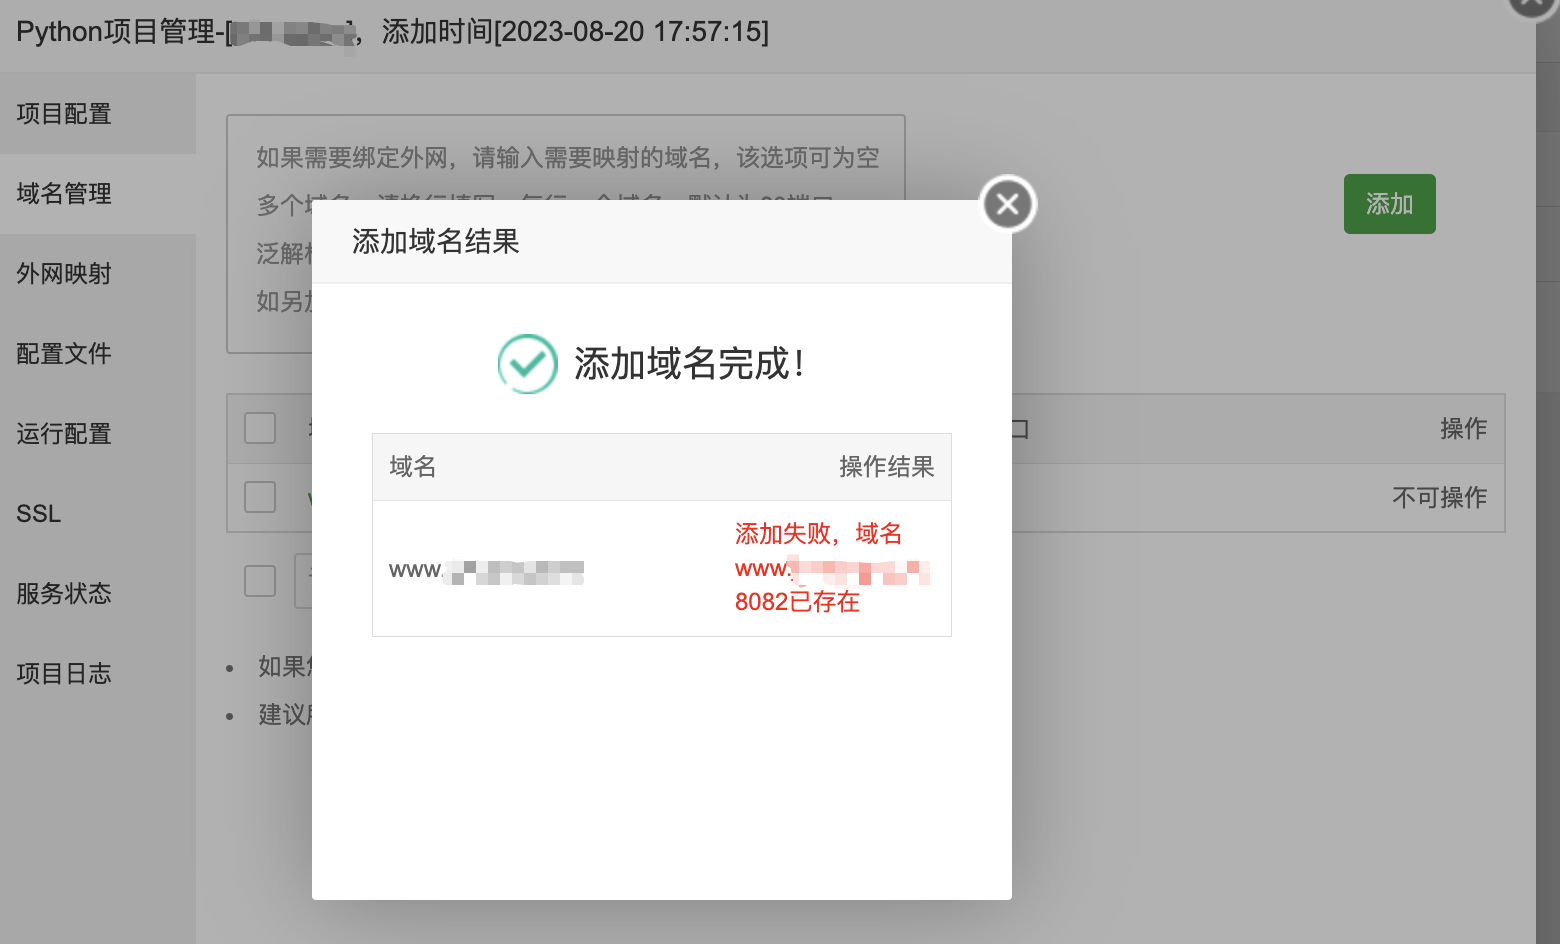Close the 添加域名结果 dialog
Screen dimensions: 1560x944
click(1008, 204)
